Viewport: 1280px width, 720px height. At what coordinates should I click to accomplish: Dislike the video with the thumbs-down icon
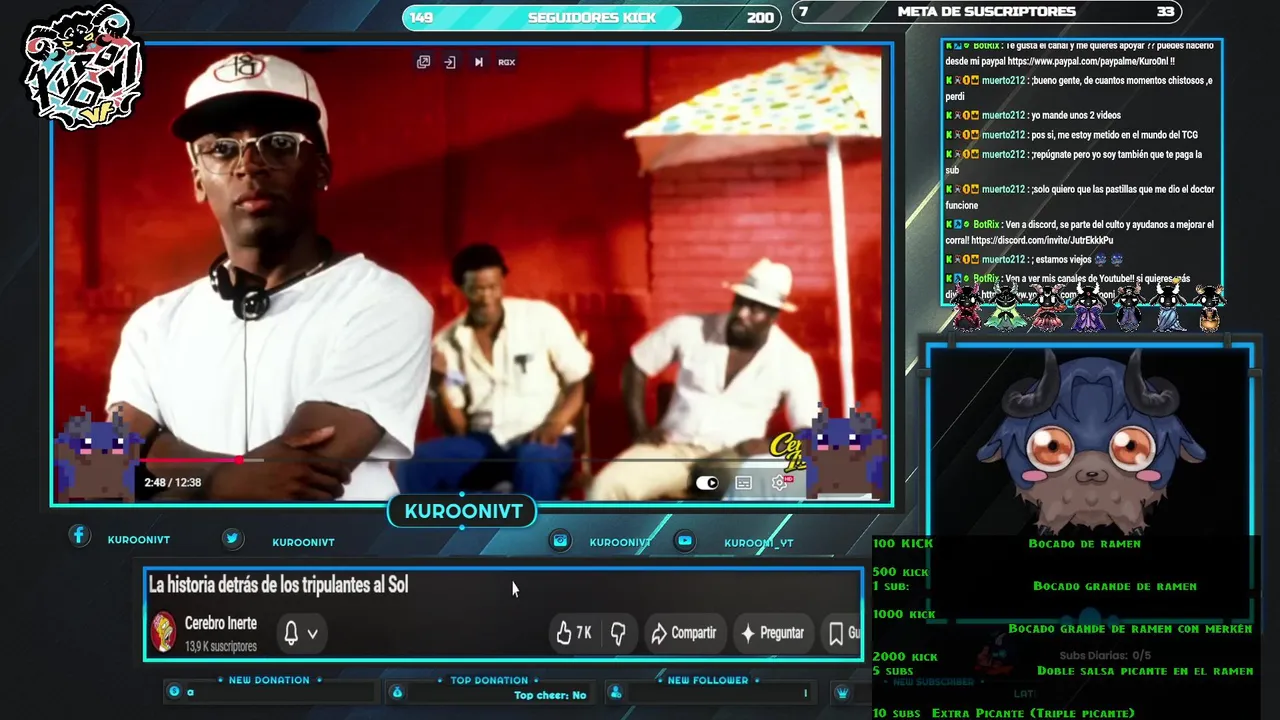(618, 633)
